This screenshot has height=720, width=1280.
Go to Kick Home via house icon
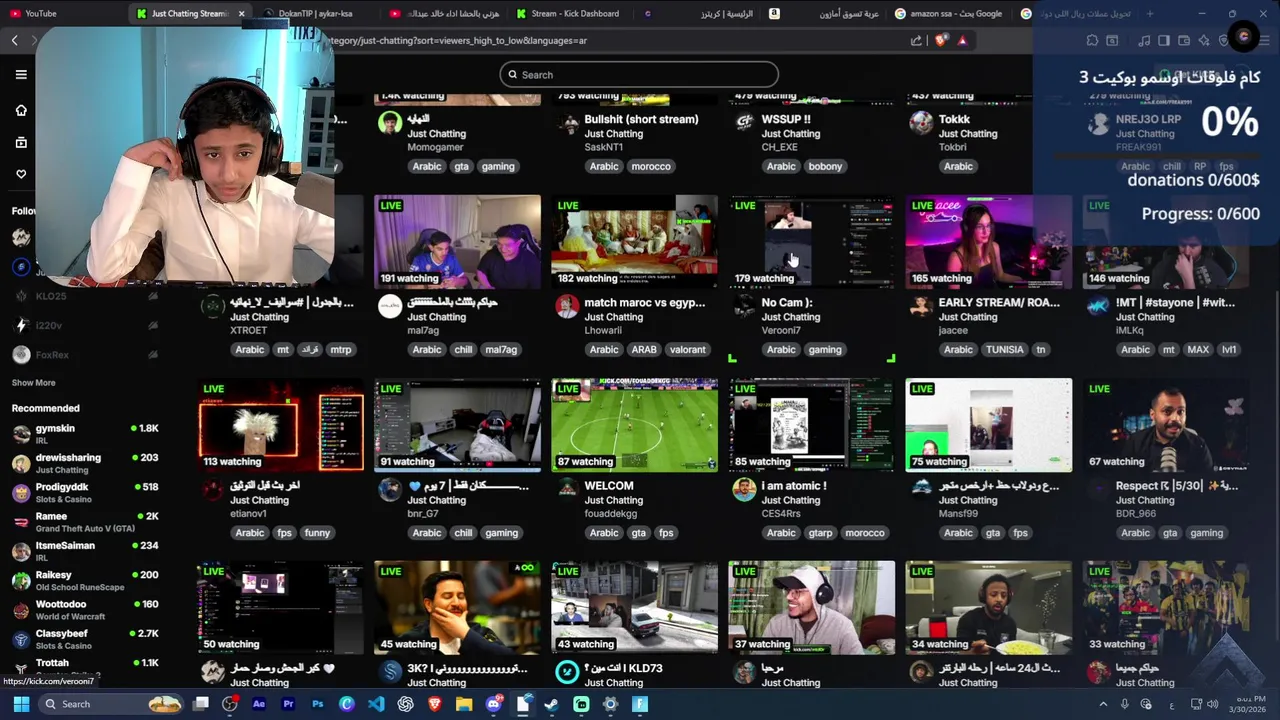click(x=21, y=110)
